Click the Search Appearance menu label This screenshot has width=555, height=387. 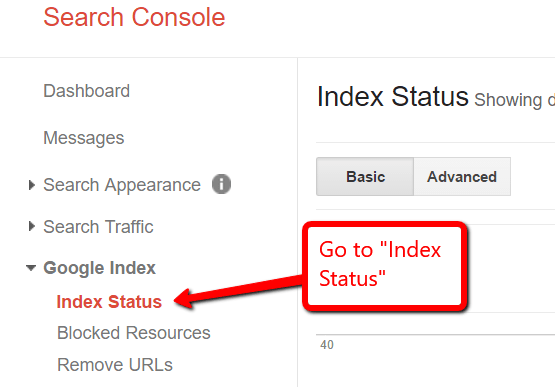(x=122, y=185)
